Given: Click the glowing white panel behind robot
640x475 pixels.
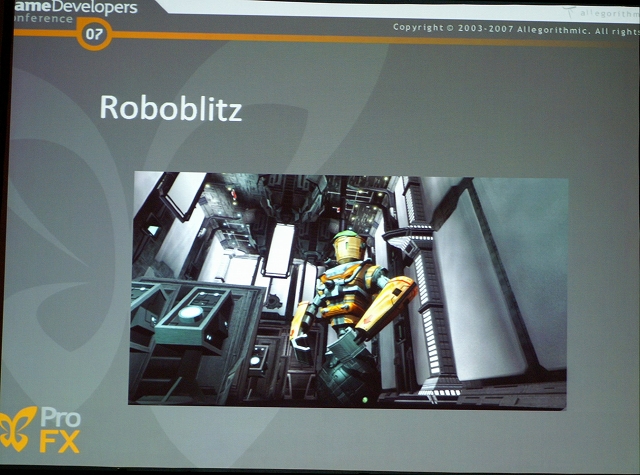Looking at the screenshot, I should (x=279, y=250).
